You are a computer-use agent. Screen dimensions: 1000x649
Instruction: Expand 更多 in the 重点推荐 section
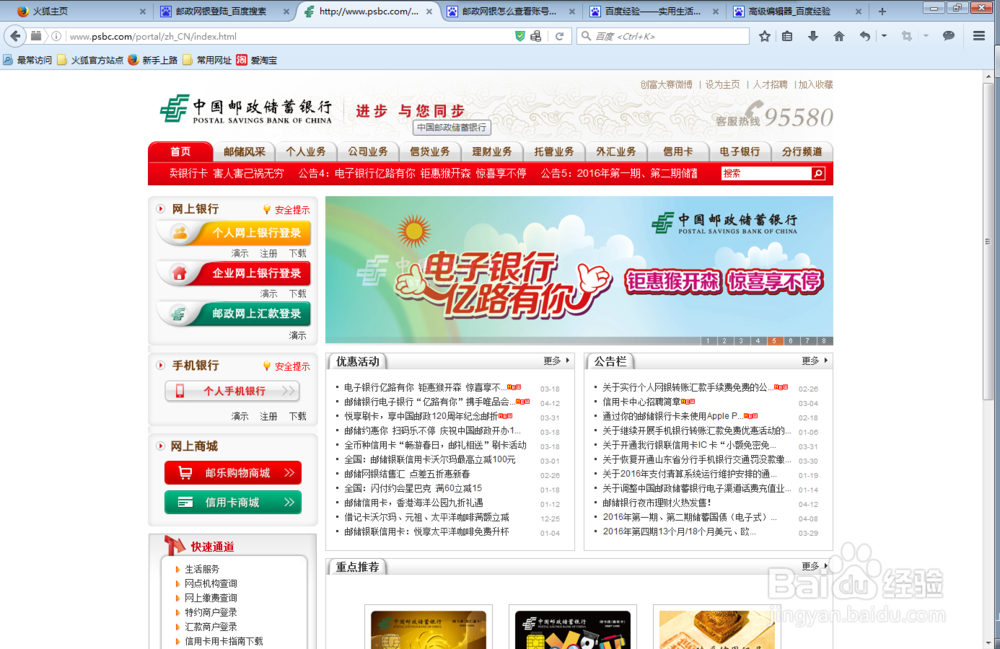(x=814, y=566)
